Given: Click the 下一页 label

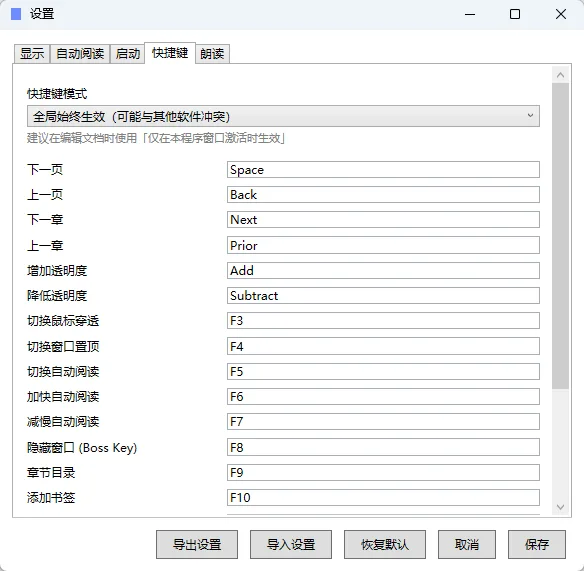Looking at the screenshot, I should click(x=45, y=170).
